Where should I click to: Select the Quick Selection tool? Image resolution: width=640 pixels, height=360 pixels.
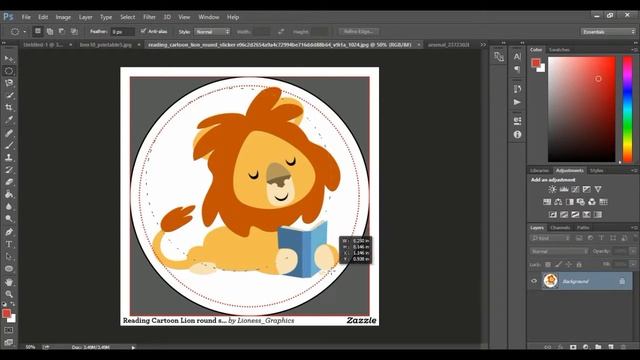tap(9, 96)
